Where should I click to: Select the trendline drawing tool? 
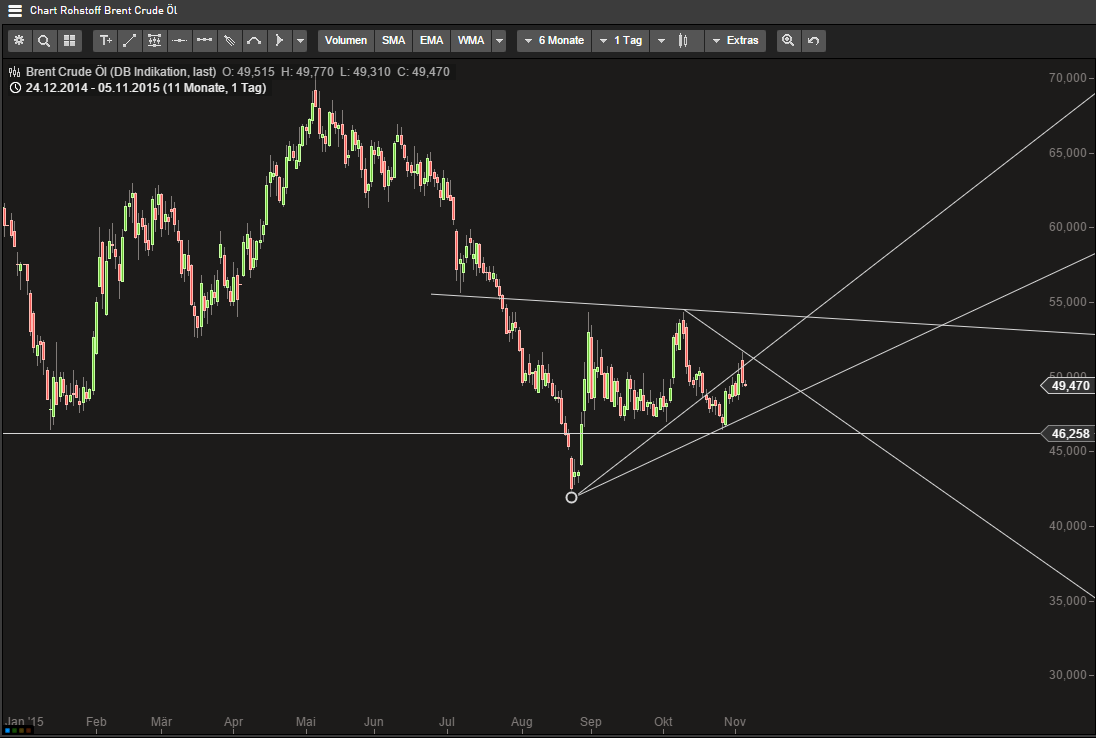129,40
